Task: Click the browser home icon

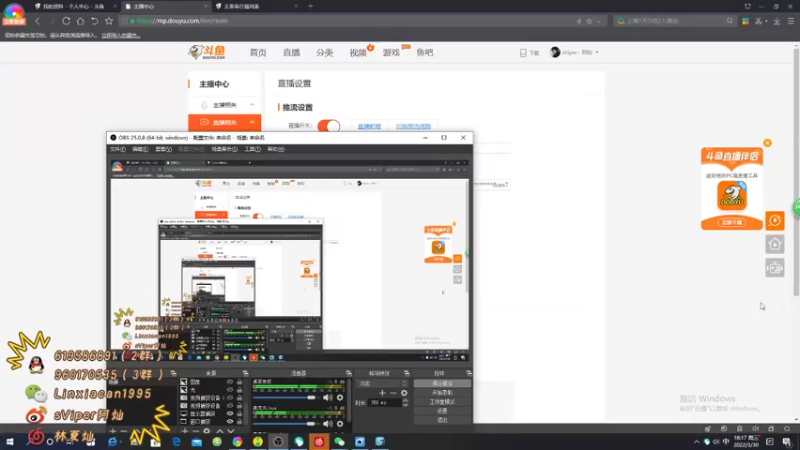Action: (80, 21)
